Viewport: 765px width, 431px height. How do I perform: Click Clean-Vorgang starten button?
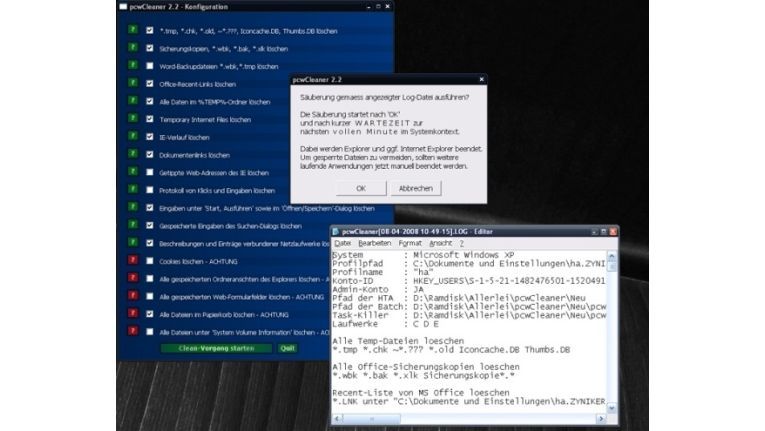click(x=216, y=348)
